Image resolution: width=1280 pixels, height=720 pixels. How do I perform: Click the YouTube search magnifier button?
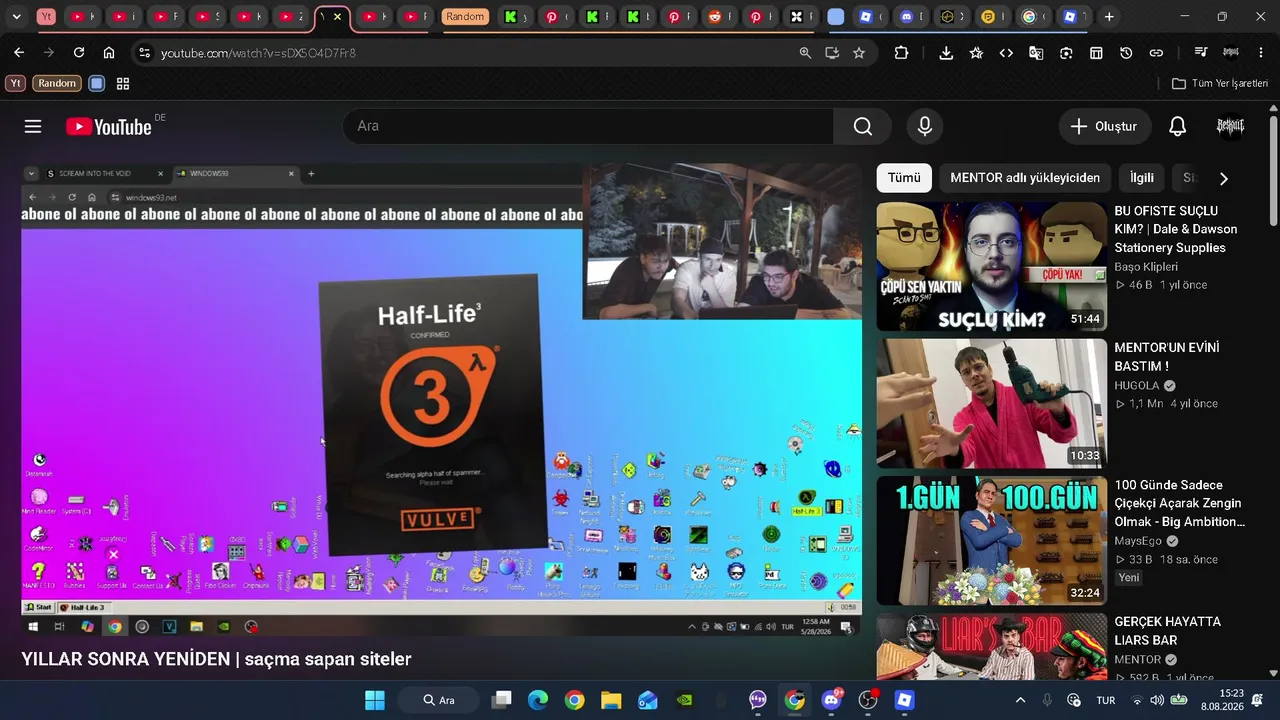point(863,126)
